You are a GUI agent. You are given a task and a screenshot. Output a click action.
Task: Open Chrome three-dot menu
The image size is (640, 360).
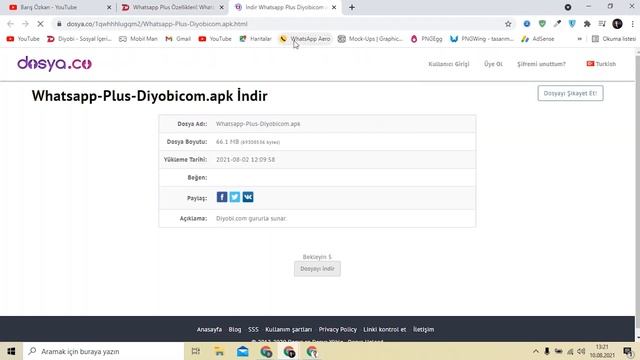coord(632,24)
